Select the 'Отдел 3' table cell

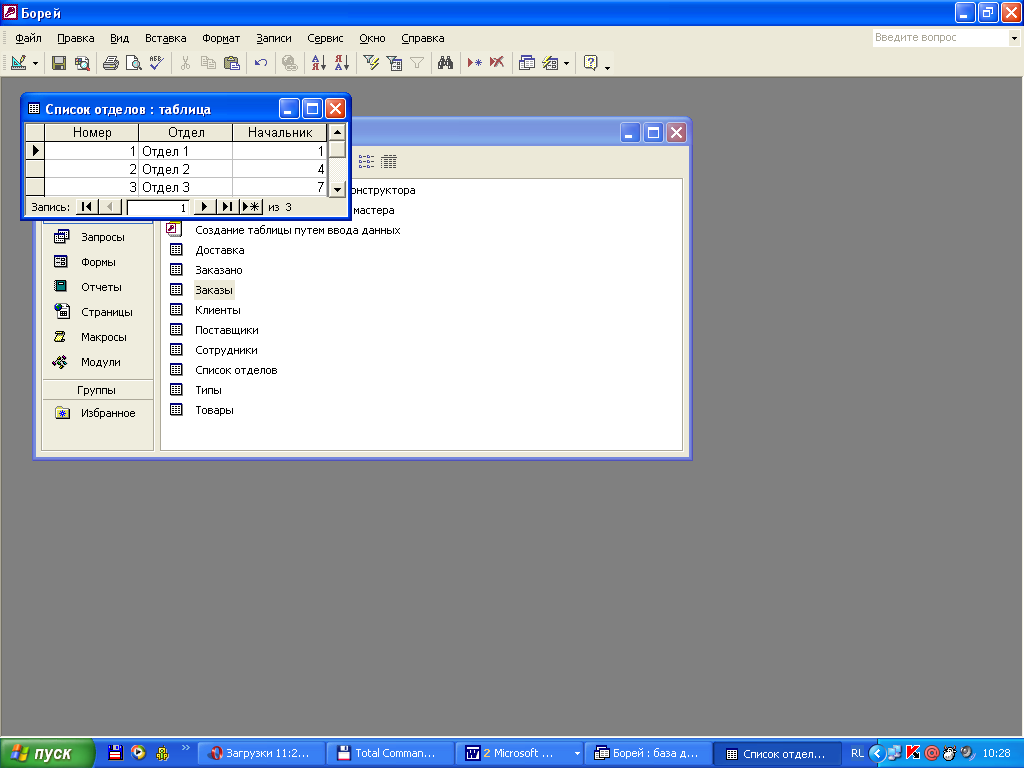click(x=186, y=187)
